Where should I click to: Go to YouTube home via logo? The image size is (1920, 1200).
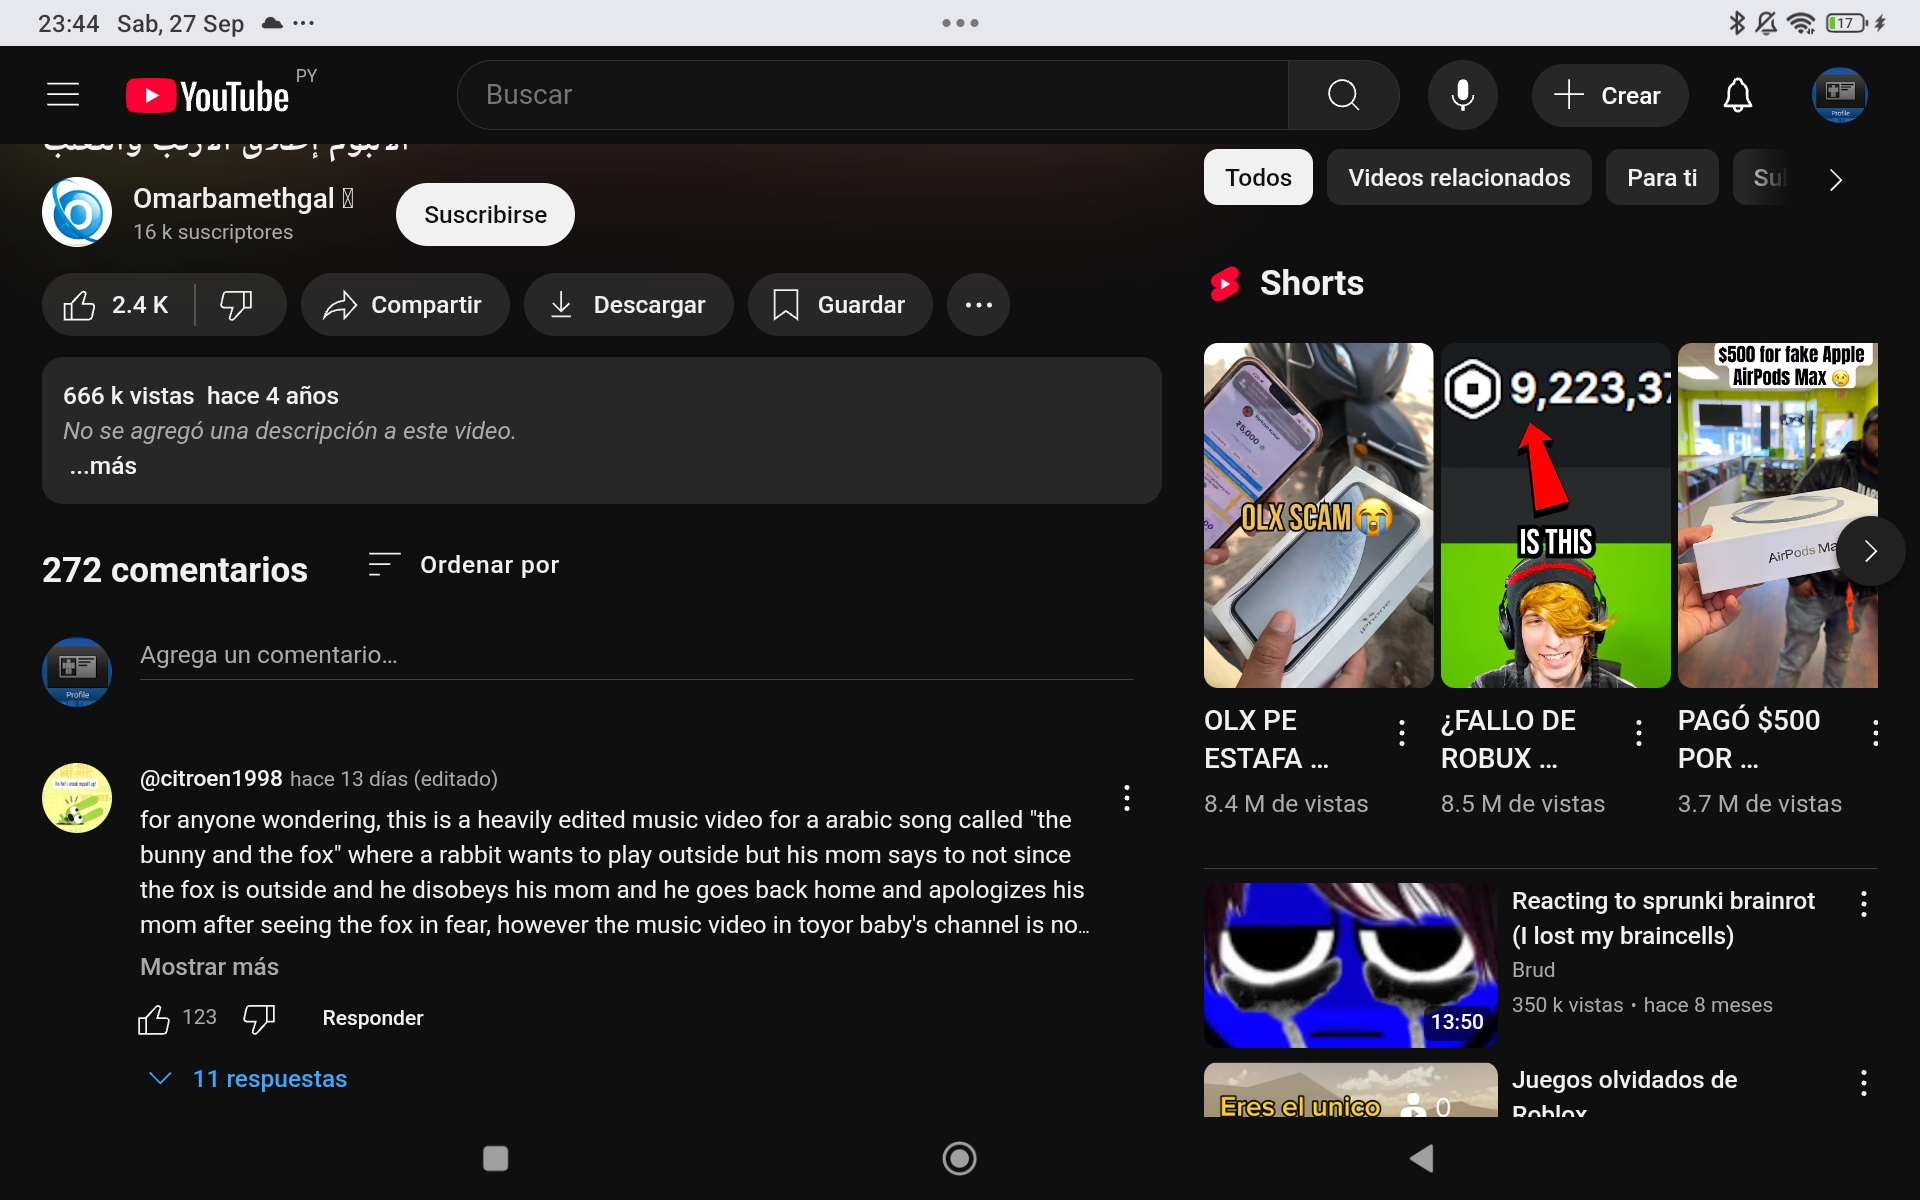208,96
